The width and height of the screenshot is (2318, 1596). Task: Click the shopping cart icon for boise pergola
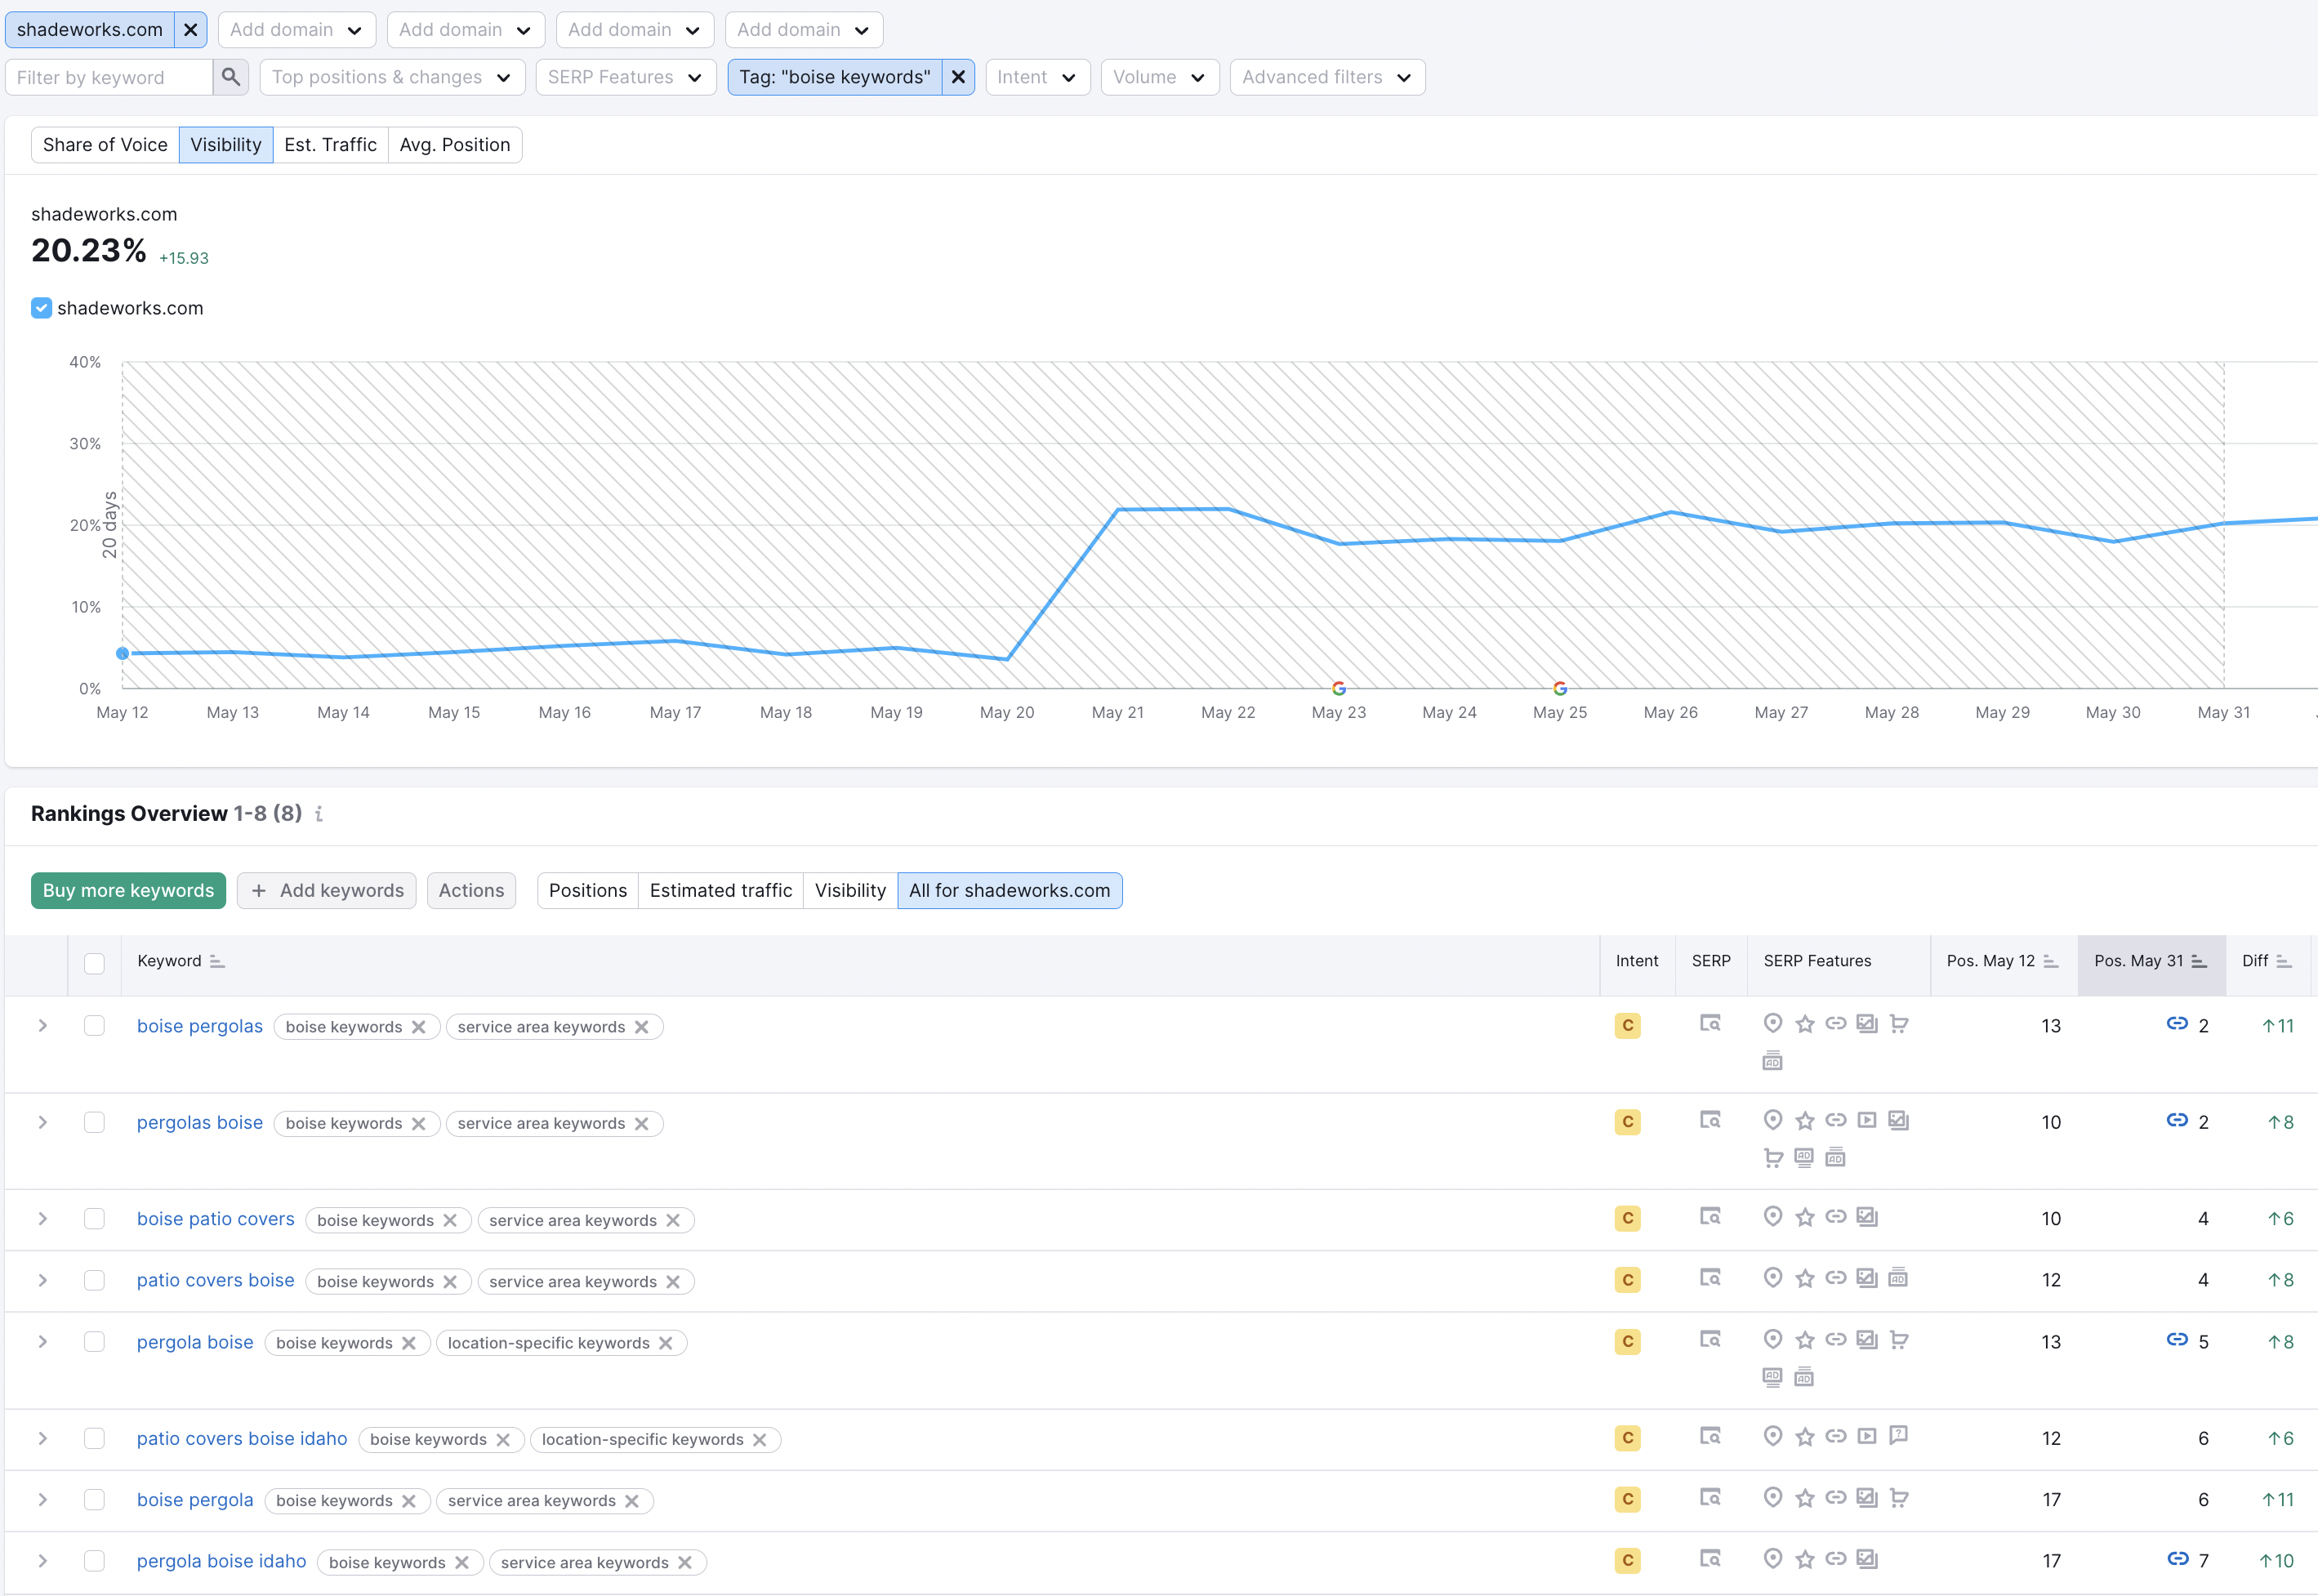pyautogui.click(x=1899, y=1498)
